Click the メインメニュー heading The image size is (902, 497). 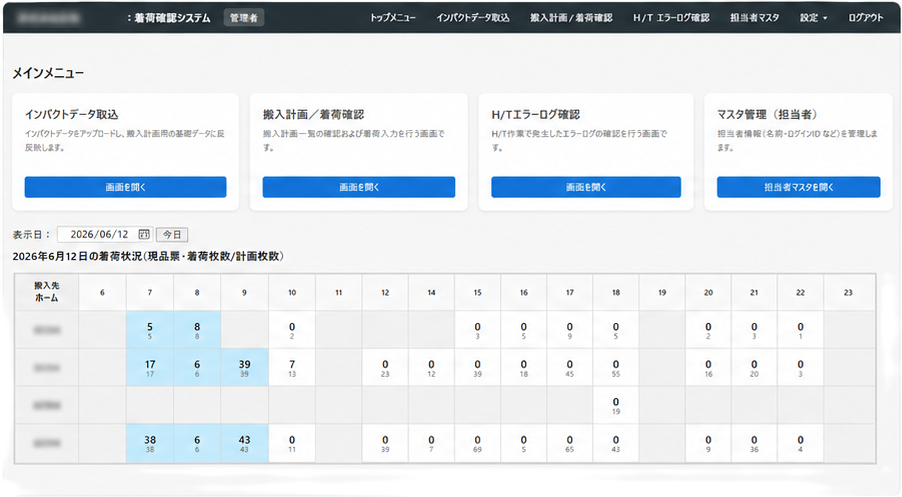coord(48,73)
